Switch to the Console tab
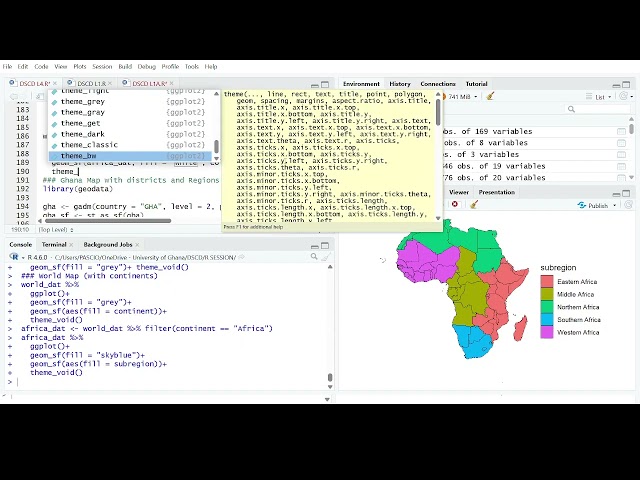This screenshot has height=480, width=640. pyautogui.click(x=20, y=244)
